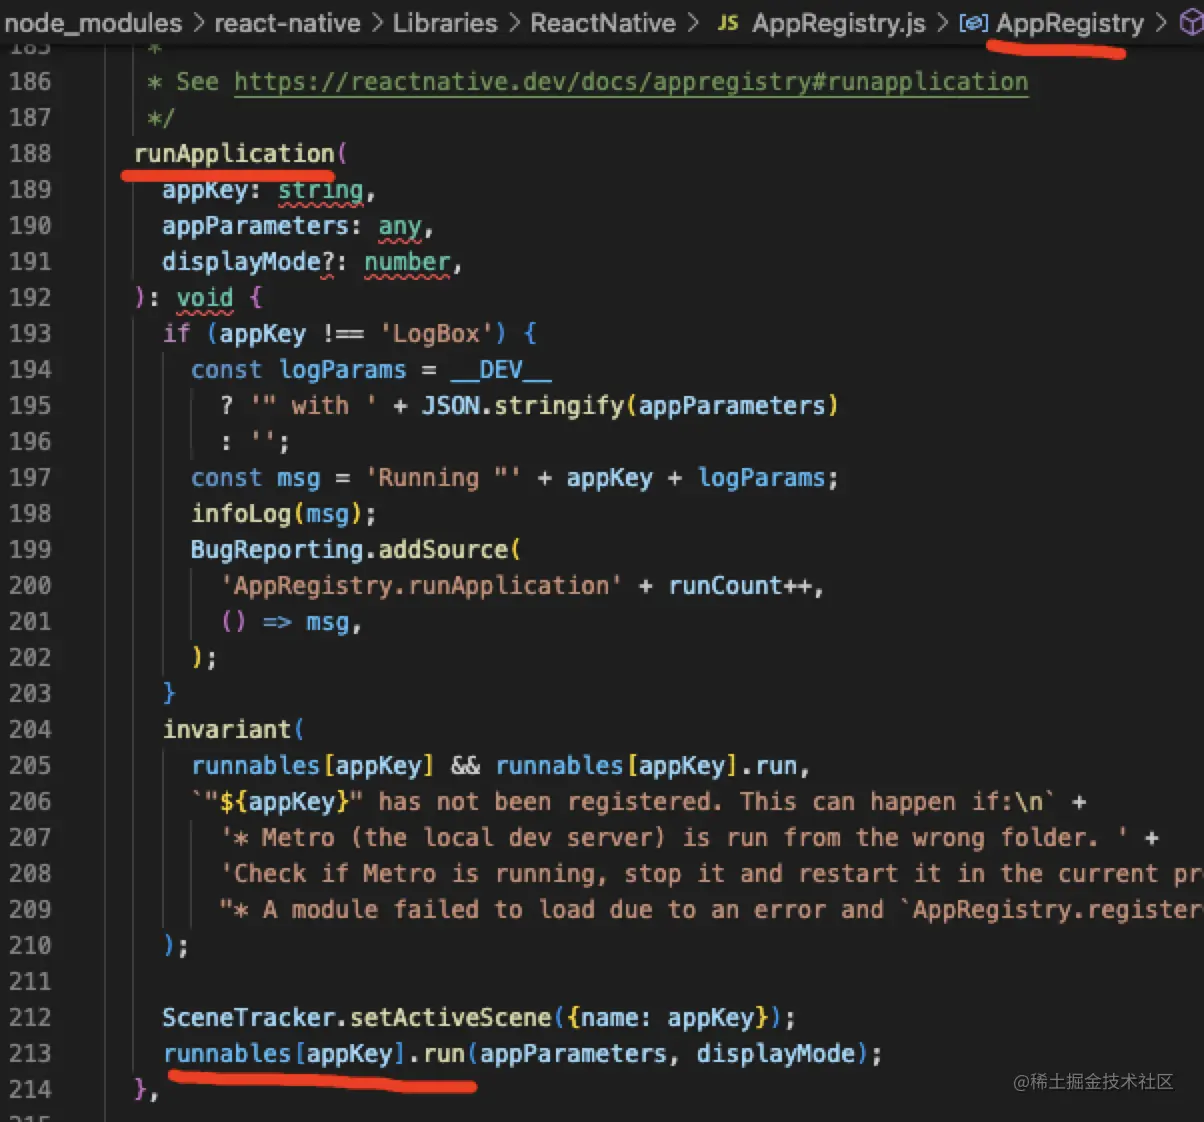Click the JS file icon in breadcrumb
Image resolution: width=1204 pixels, height=1122 pixels.
click(728, 23)
